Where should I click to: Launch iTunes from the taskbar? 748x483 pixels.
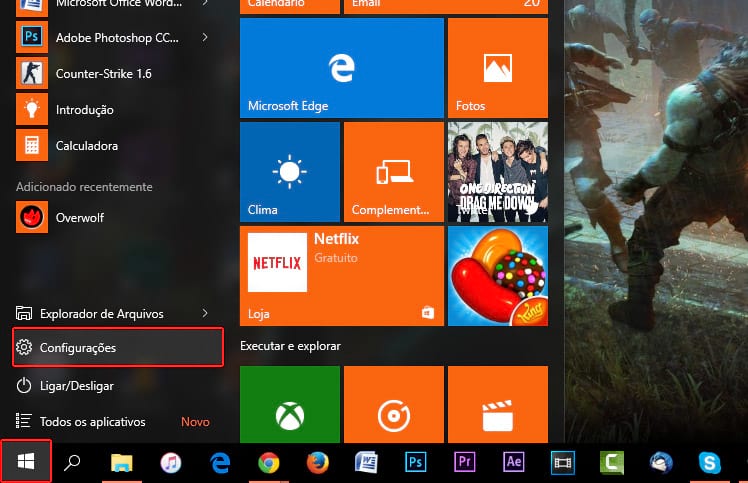(171, 462)
